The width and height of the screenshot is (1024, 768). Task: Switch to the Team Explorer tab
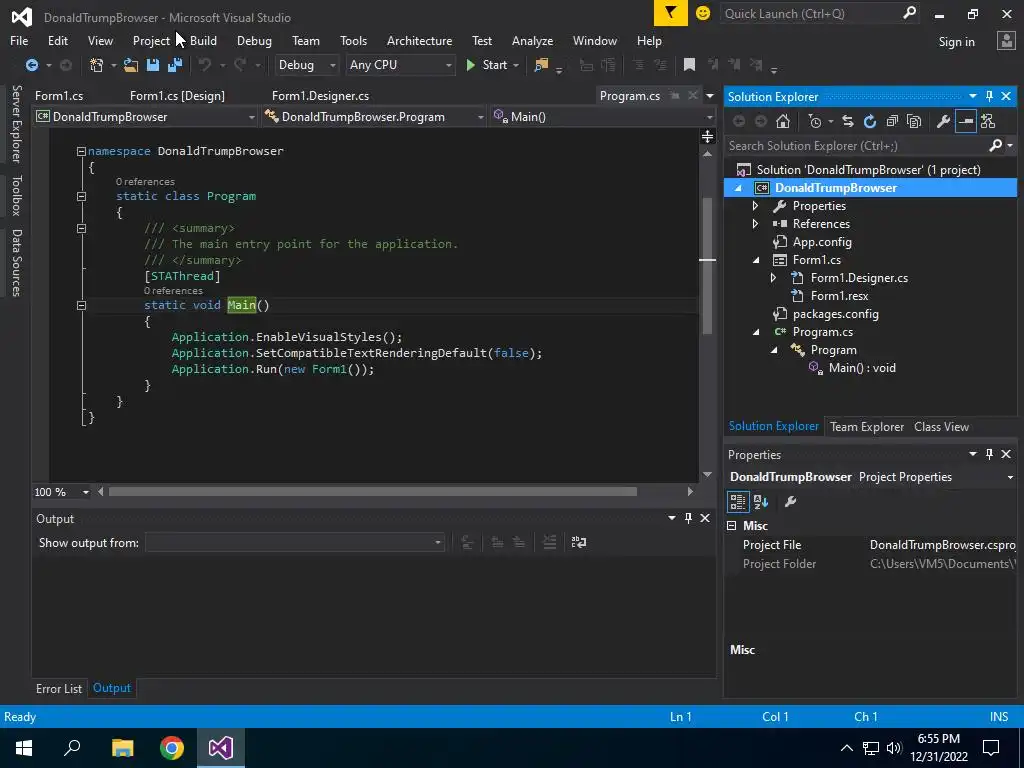pos(867,427)
